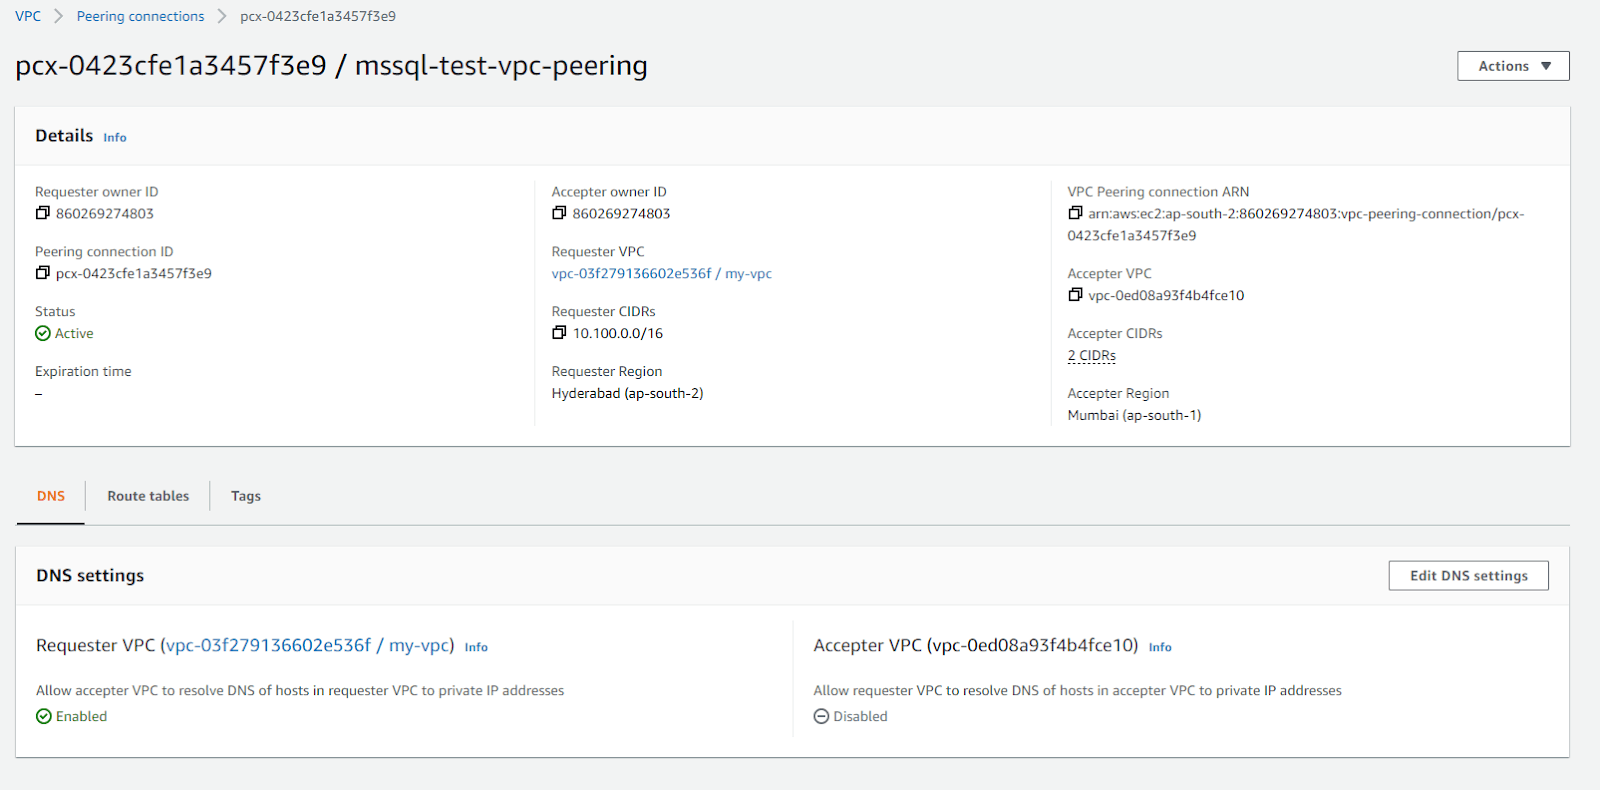Viewport: 1600px width, 790px height.
Task: Open the Tags tab
Action: pyautogui.click(x=246, y=496)
